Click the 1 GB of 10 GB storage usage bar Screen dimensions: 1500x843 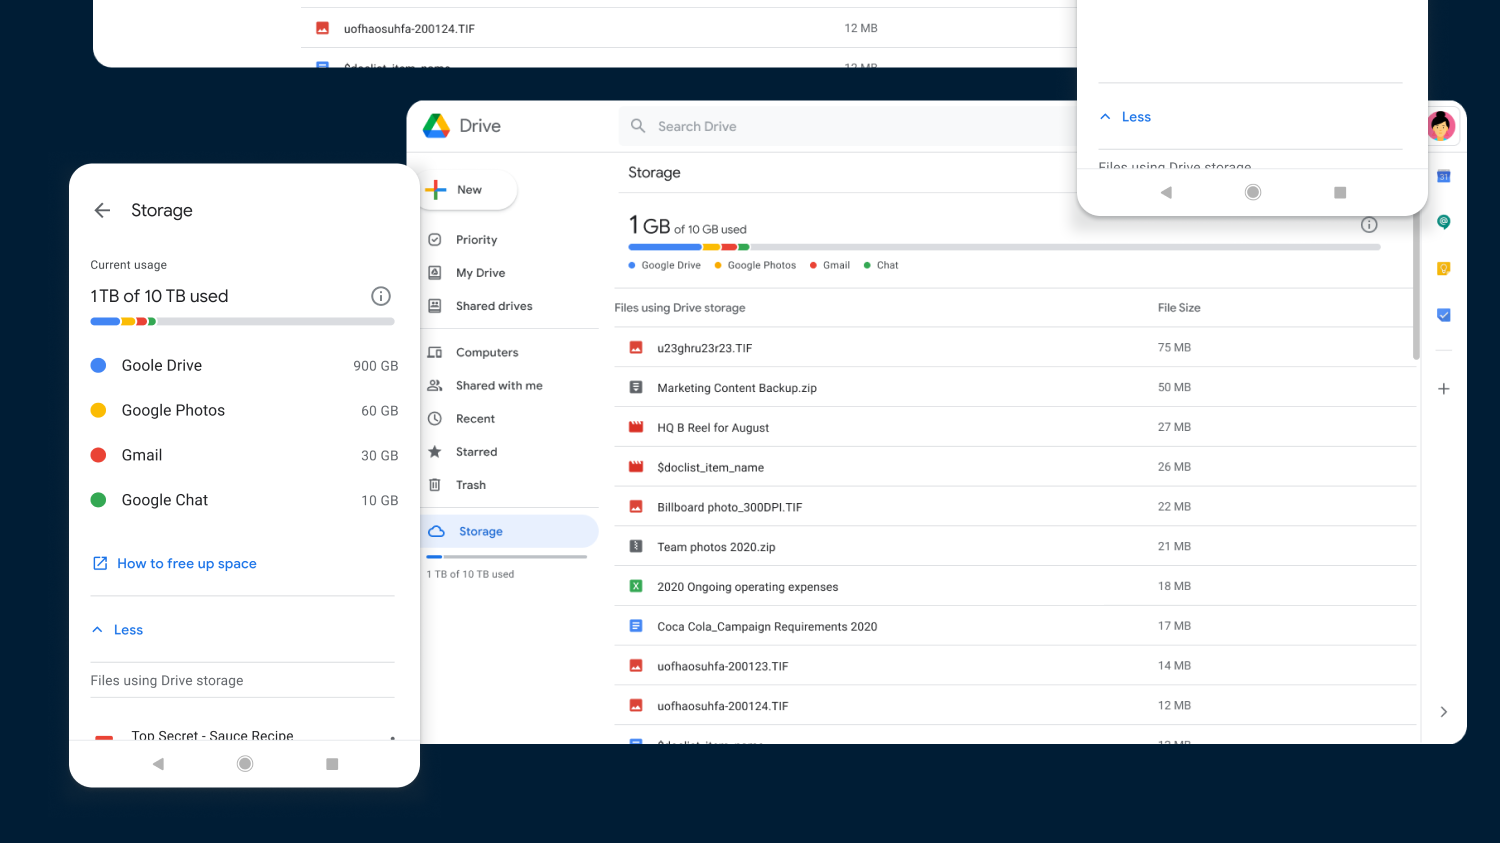tap(1003, 247)
